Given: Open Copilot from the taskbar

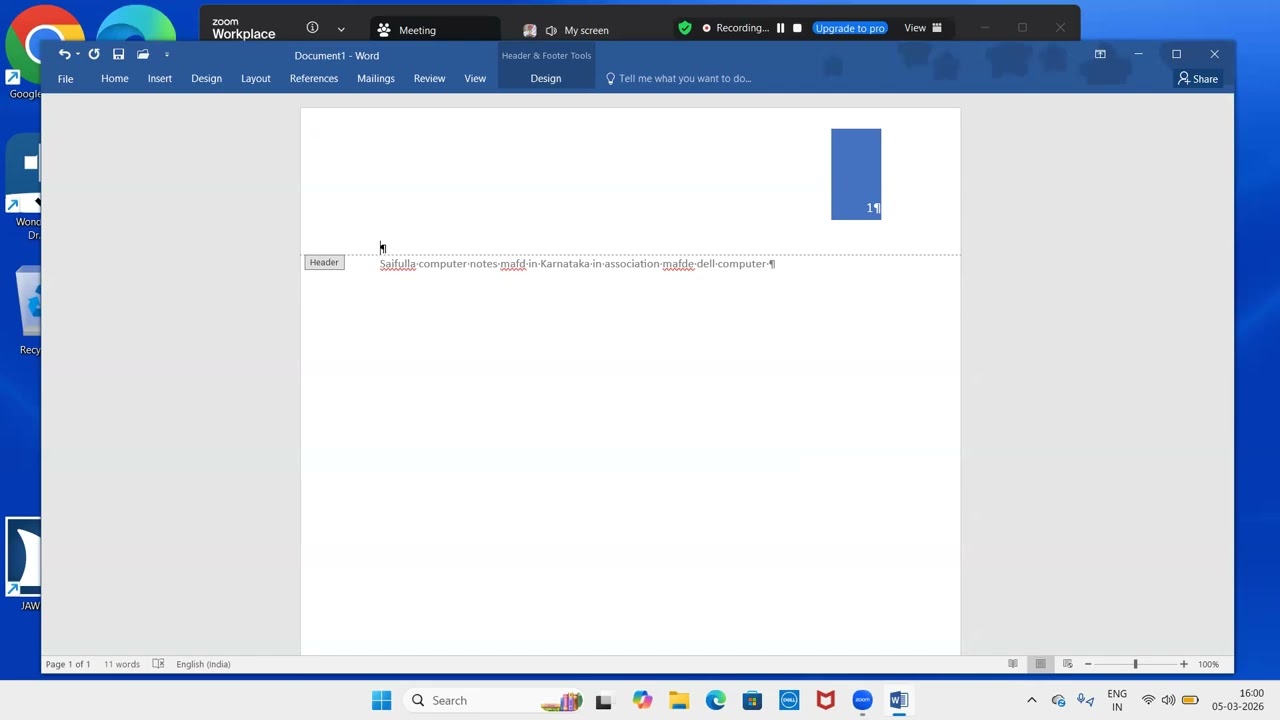Looking at the screenshot, I should 642,701.
